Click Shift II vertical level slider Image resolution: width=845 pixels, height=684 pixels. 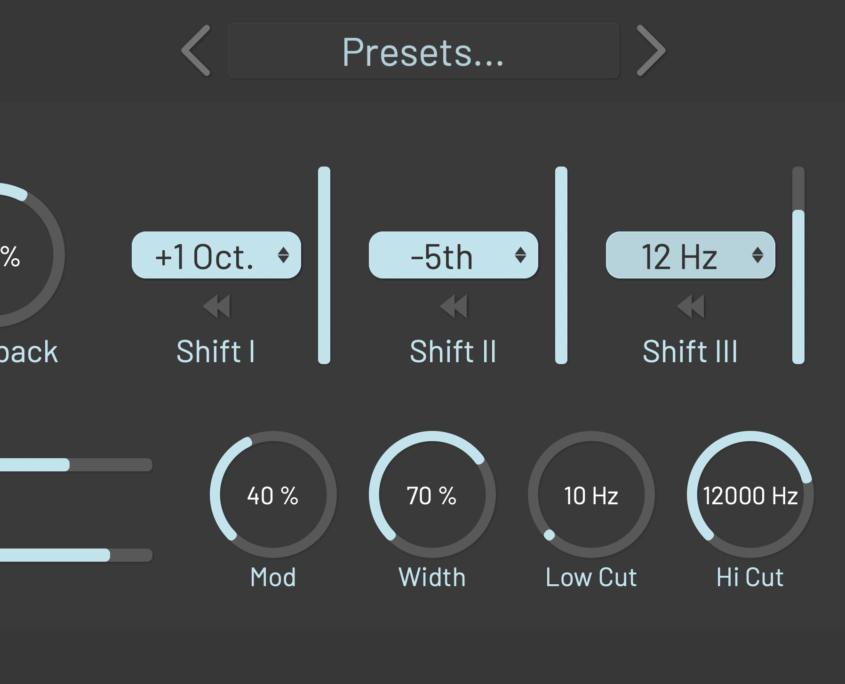tap(561, 265)
